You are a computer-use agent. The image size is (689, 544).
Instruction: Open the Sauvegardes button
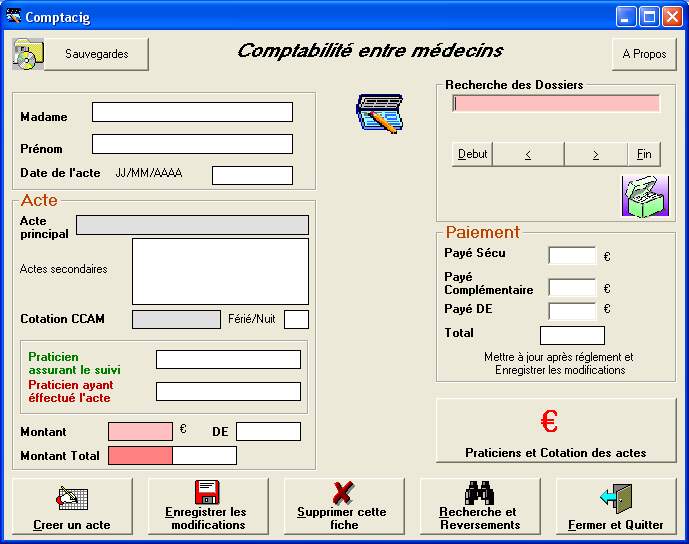pyautogui.click(x=96, y=54)
